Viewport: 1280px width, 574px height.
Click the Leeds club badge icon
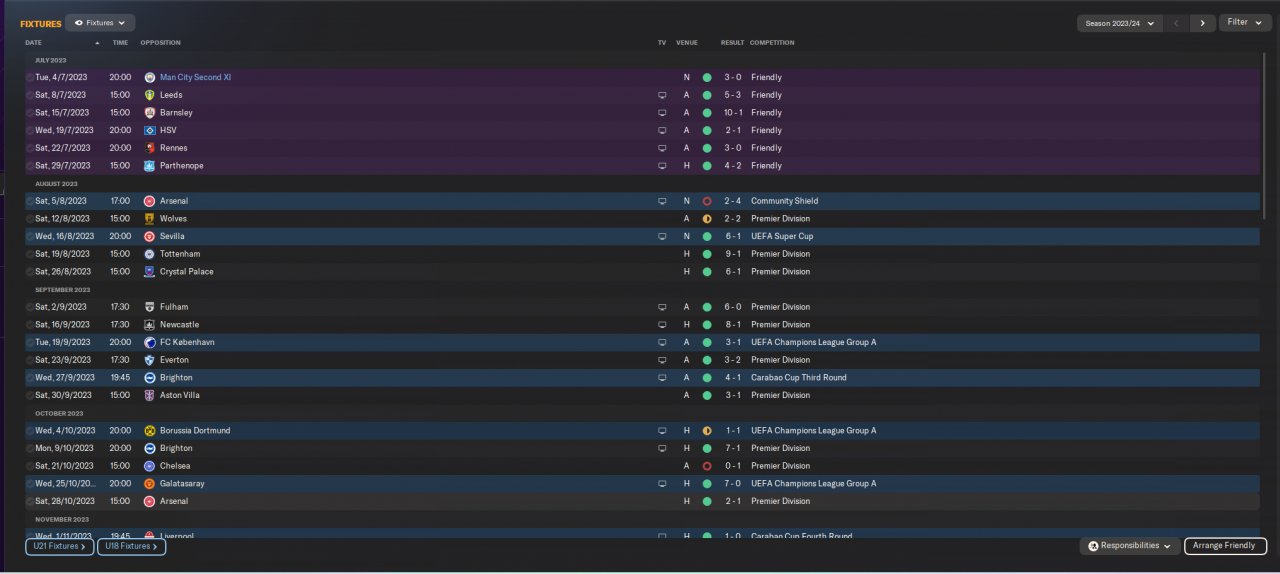pyautogui.click(x=150, y=95)
